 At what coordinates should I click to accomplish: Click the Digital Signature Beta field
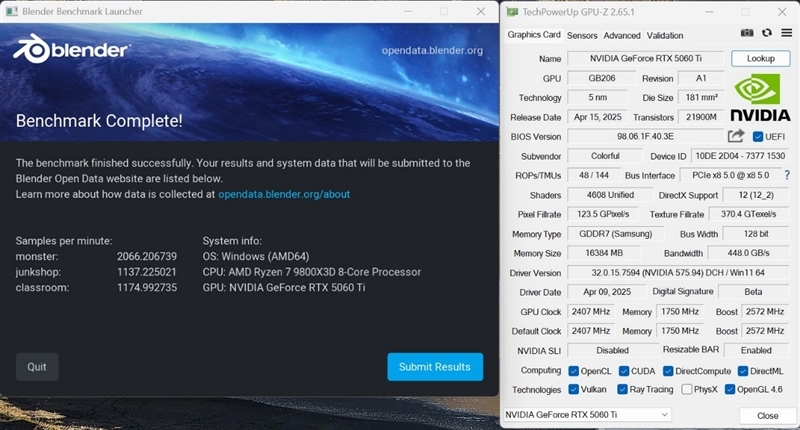pos(753,292)
